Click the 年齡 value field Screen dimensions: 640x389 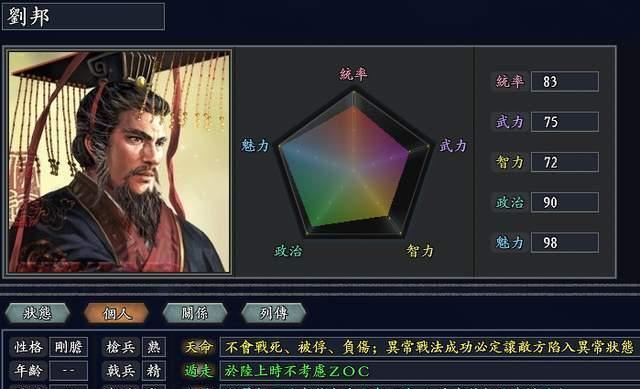(69, 371)
